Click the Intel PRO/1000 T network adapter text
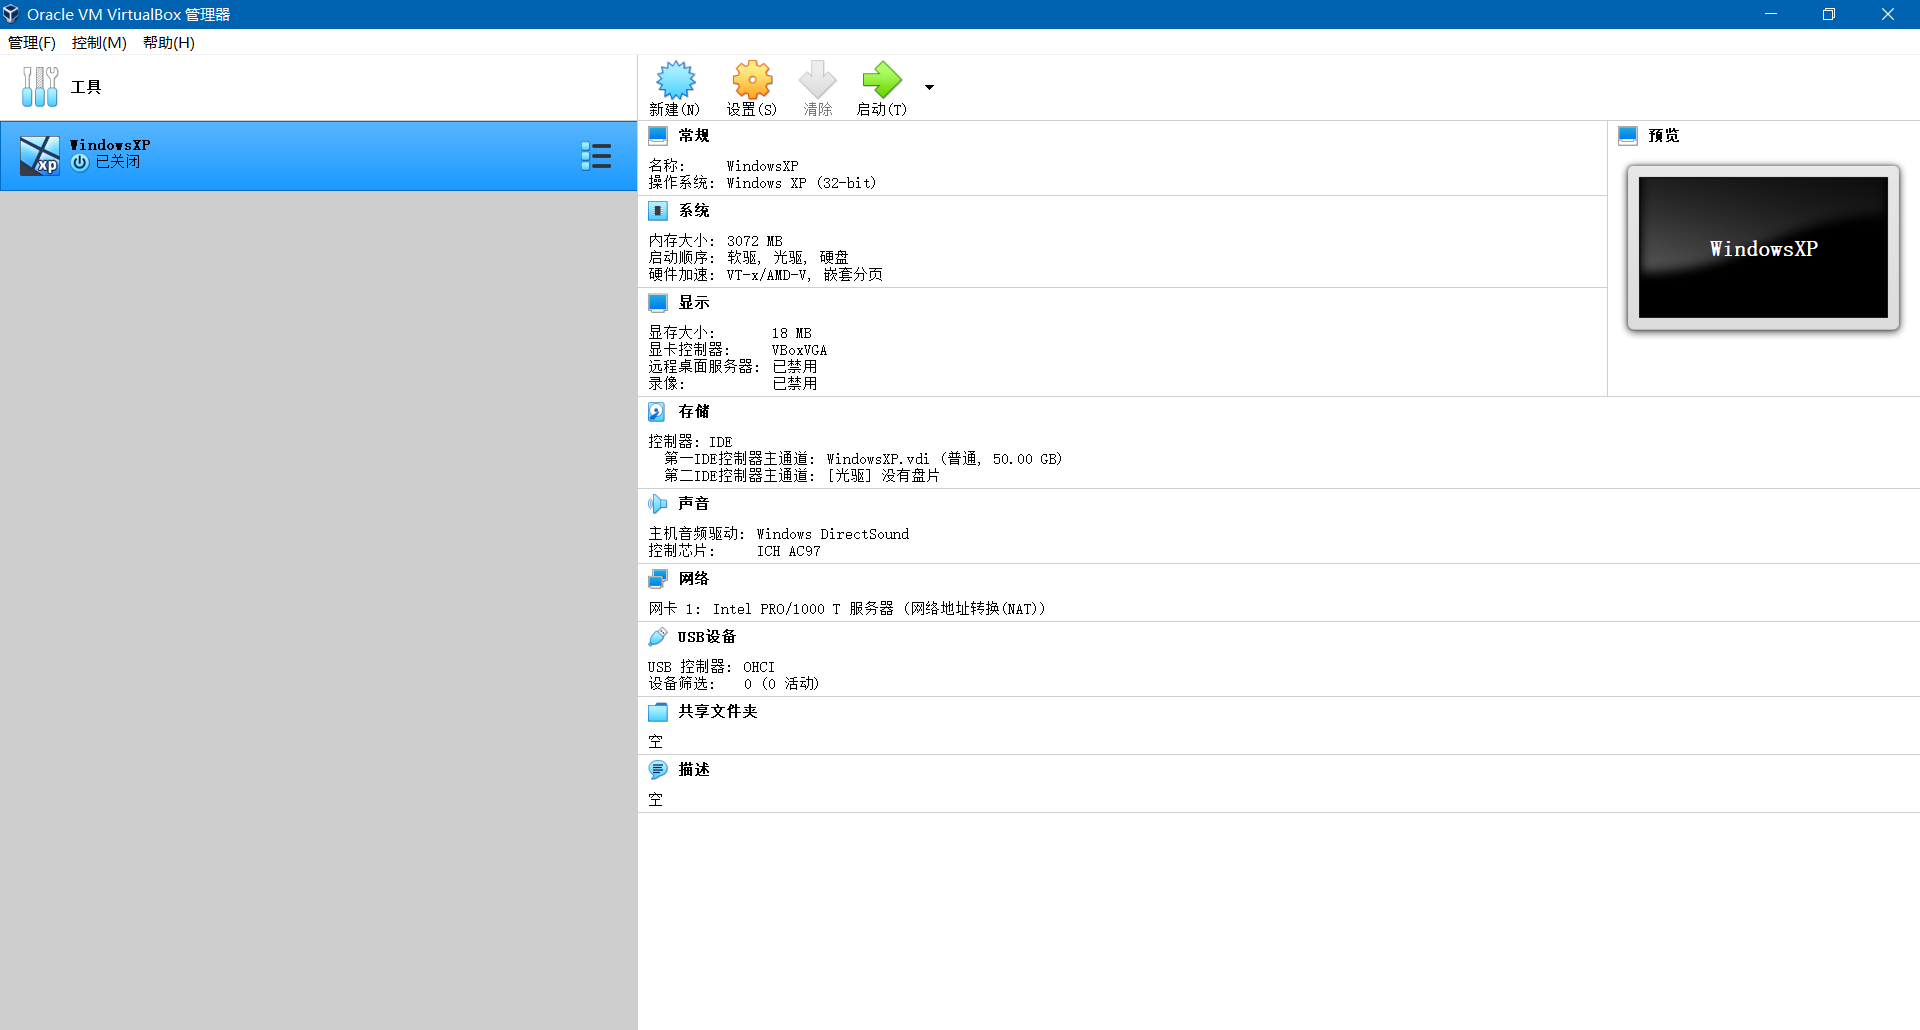 [879, 609]
